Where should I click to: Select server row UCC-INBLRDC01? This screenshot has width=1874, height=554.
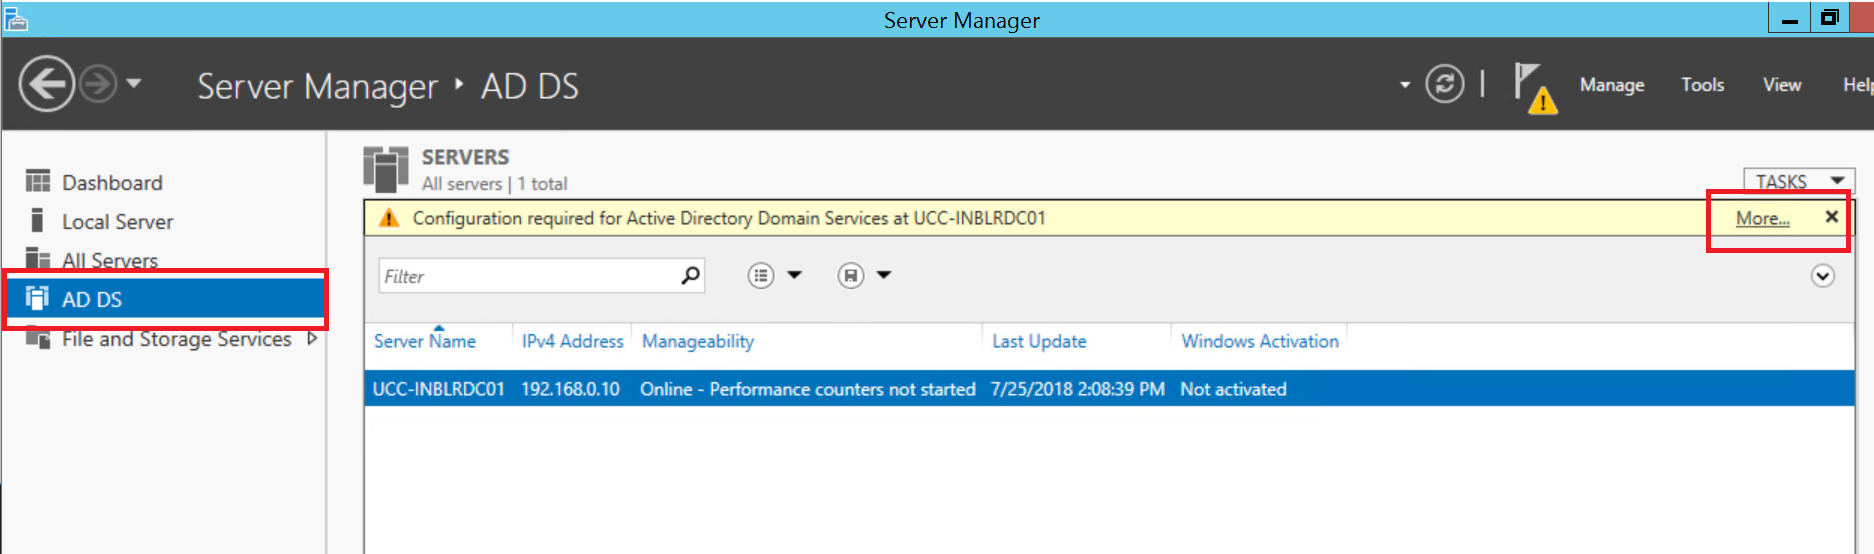[1109, 389]
